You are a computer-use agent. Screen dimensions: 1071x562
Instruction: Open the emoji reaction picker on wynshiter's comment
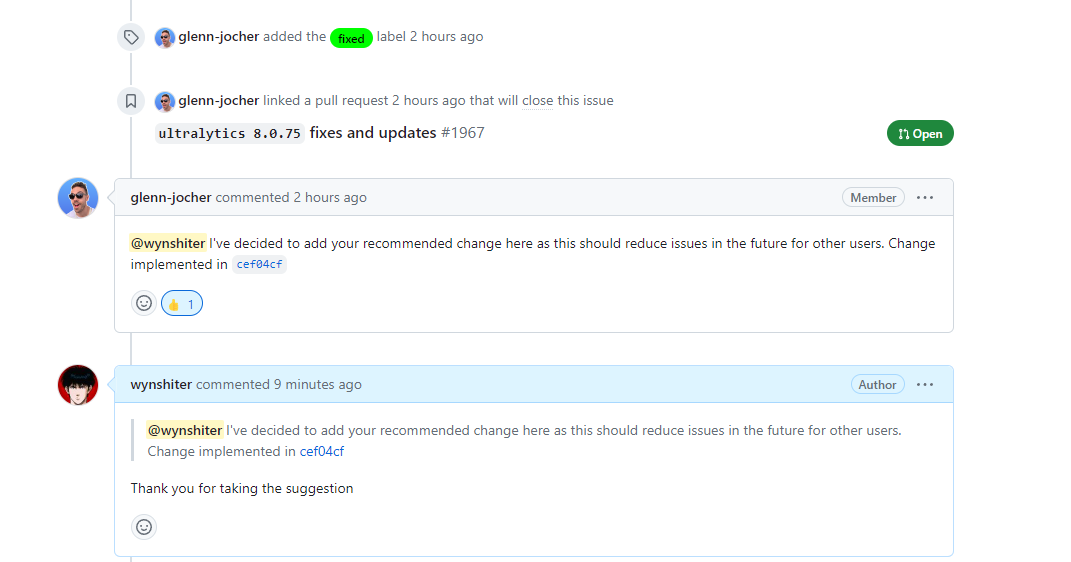(x=144, y=527)
